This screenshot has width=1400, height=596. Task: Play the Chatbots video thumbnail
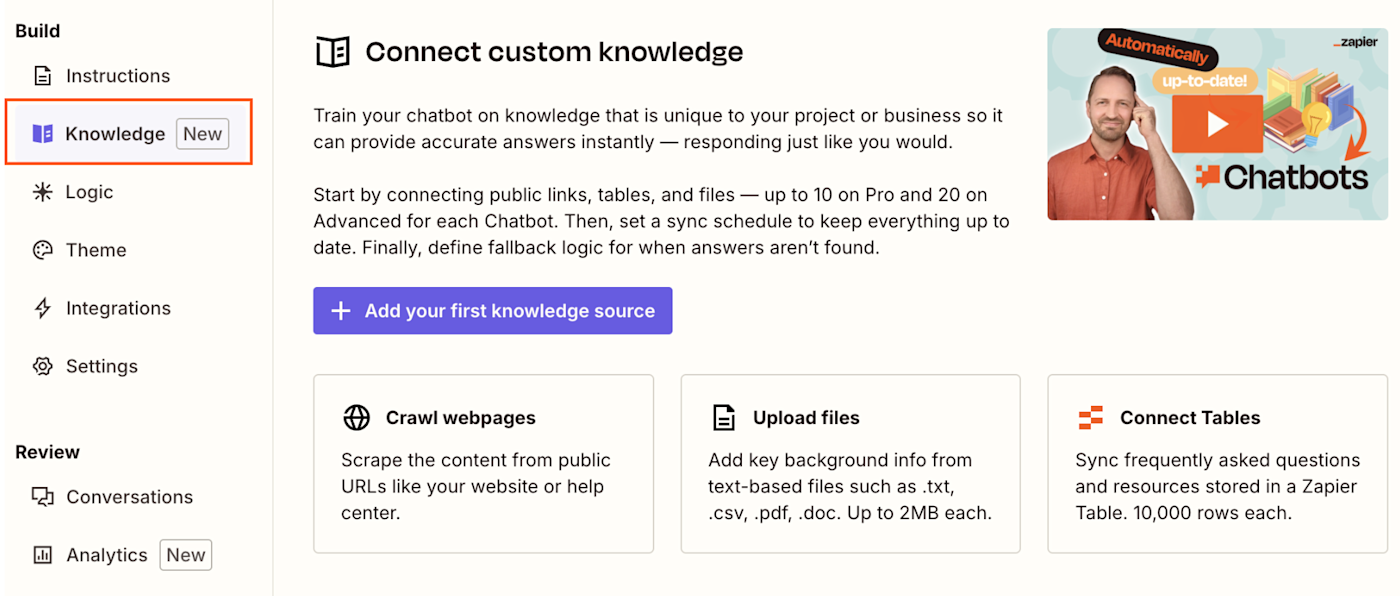click(1217, 124)
